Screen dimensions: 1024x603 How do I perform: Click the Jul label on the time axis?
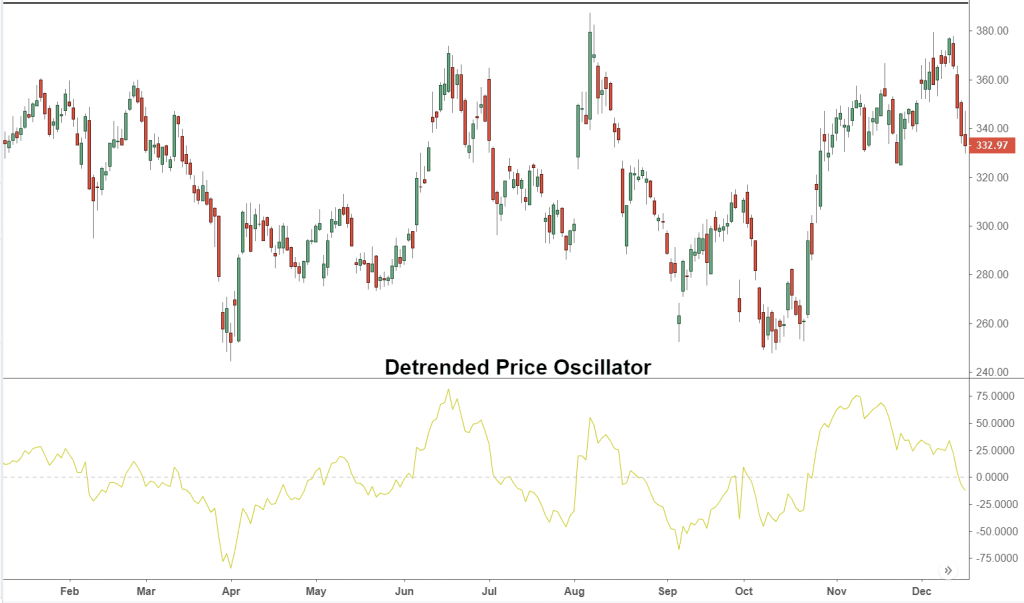pyautogui.click(x=488, y=591)
